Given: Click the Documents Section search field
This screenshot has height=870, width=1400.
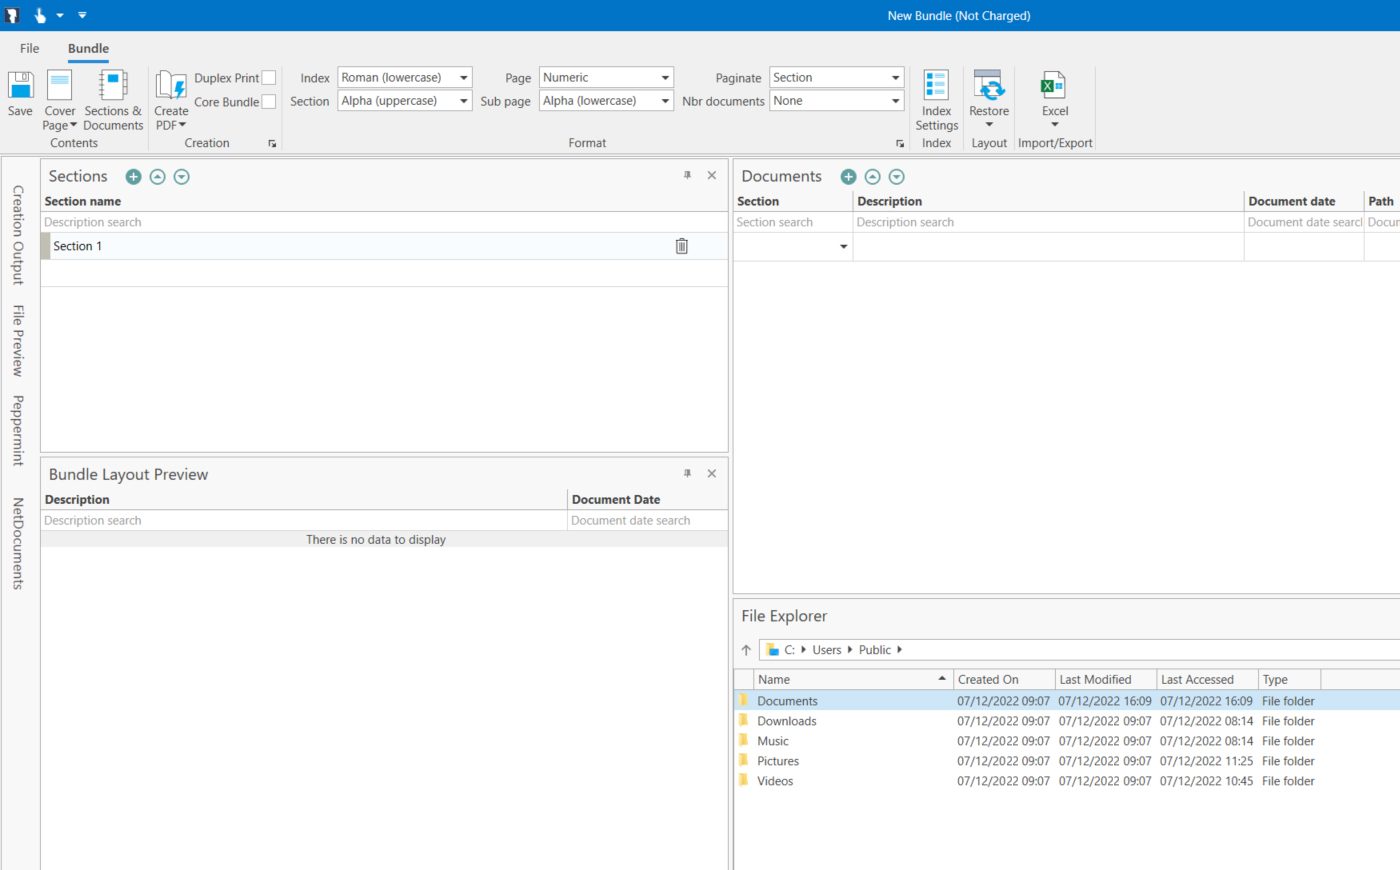Looking at the screenshot, I should click(x=793, y=222).
